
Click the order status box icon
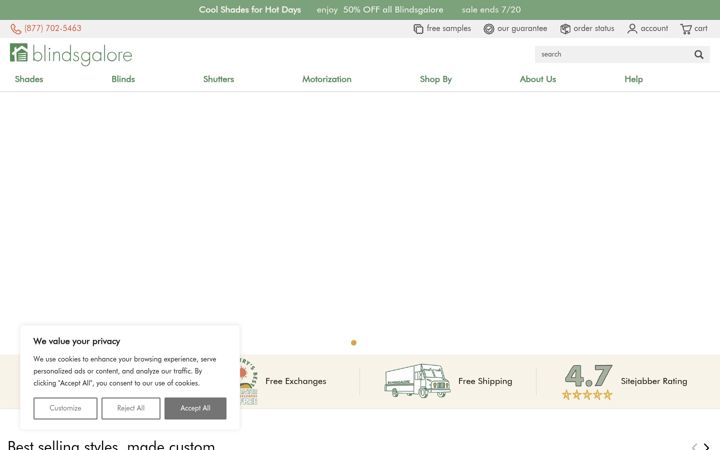click(565, 29)
